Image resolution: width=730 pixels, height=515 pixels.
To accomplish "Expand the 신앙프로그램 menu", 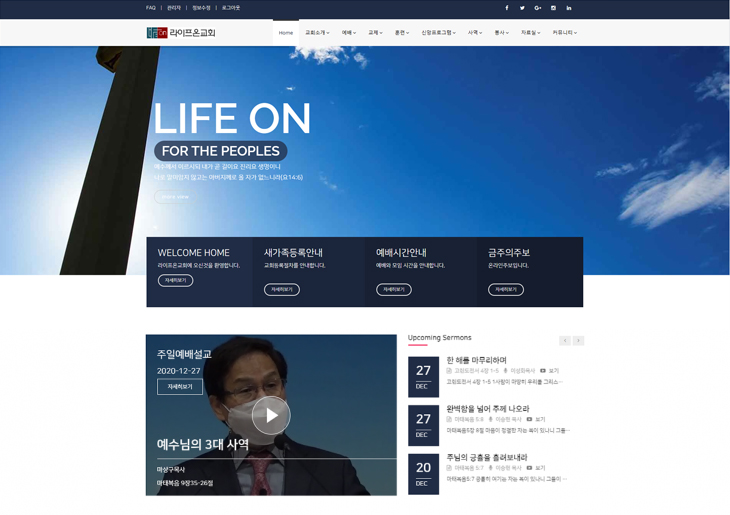I will (x=439, y=33).
